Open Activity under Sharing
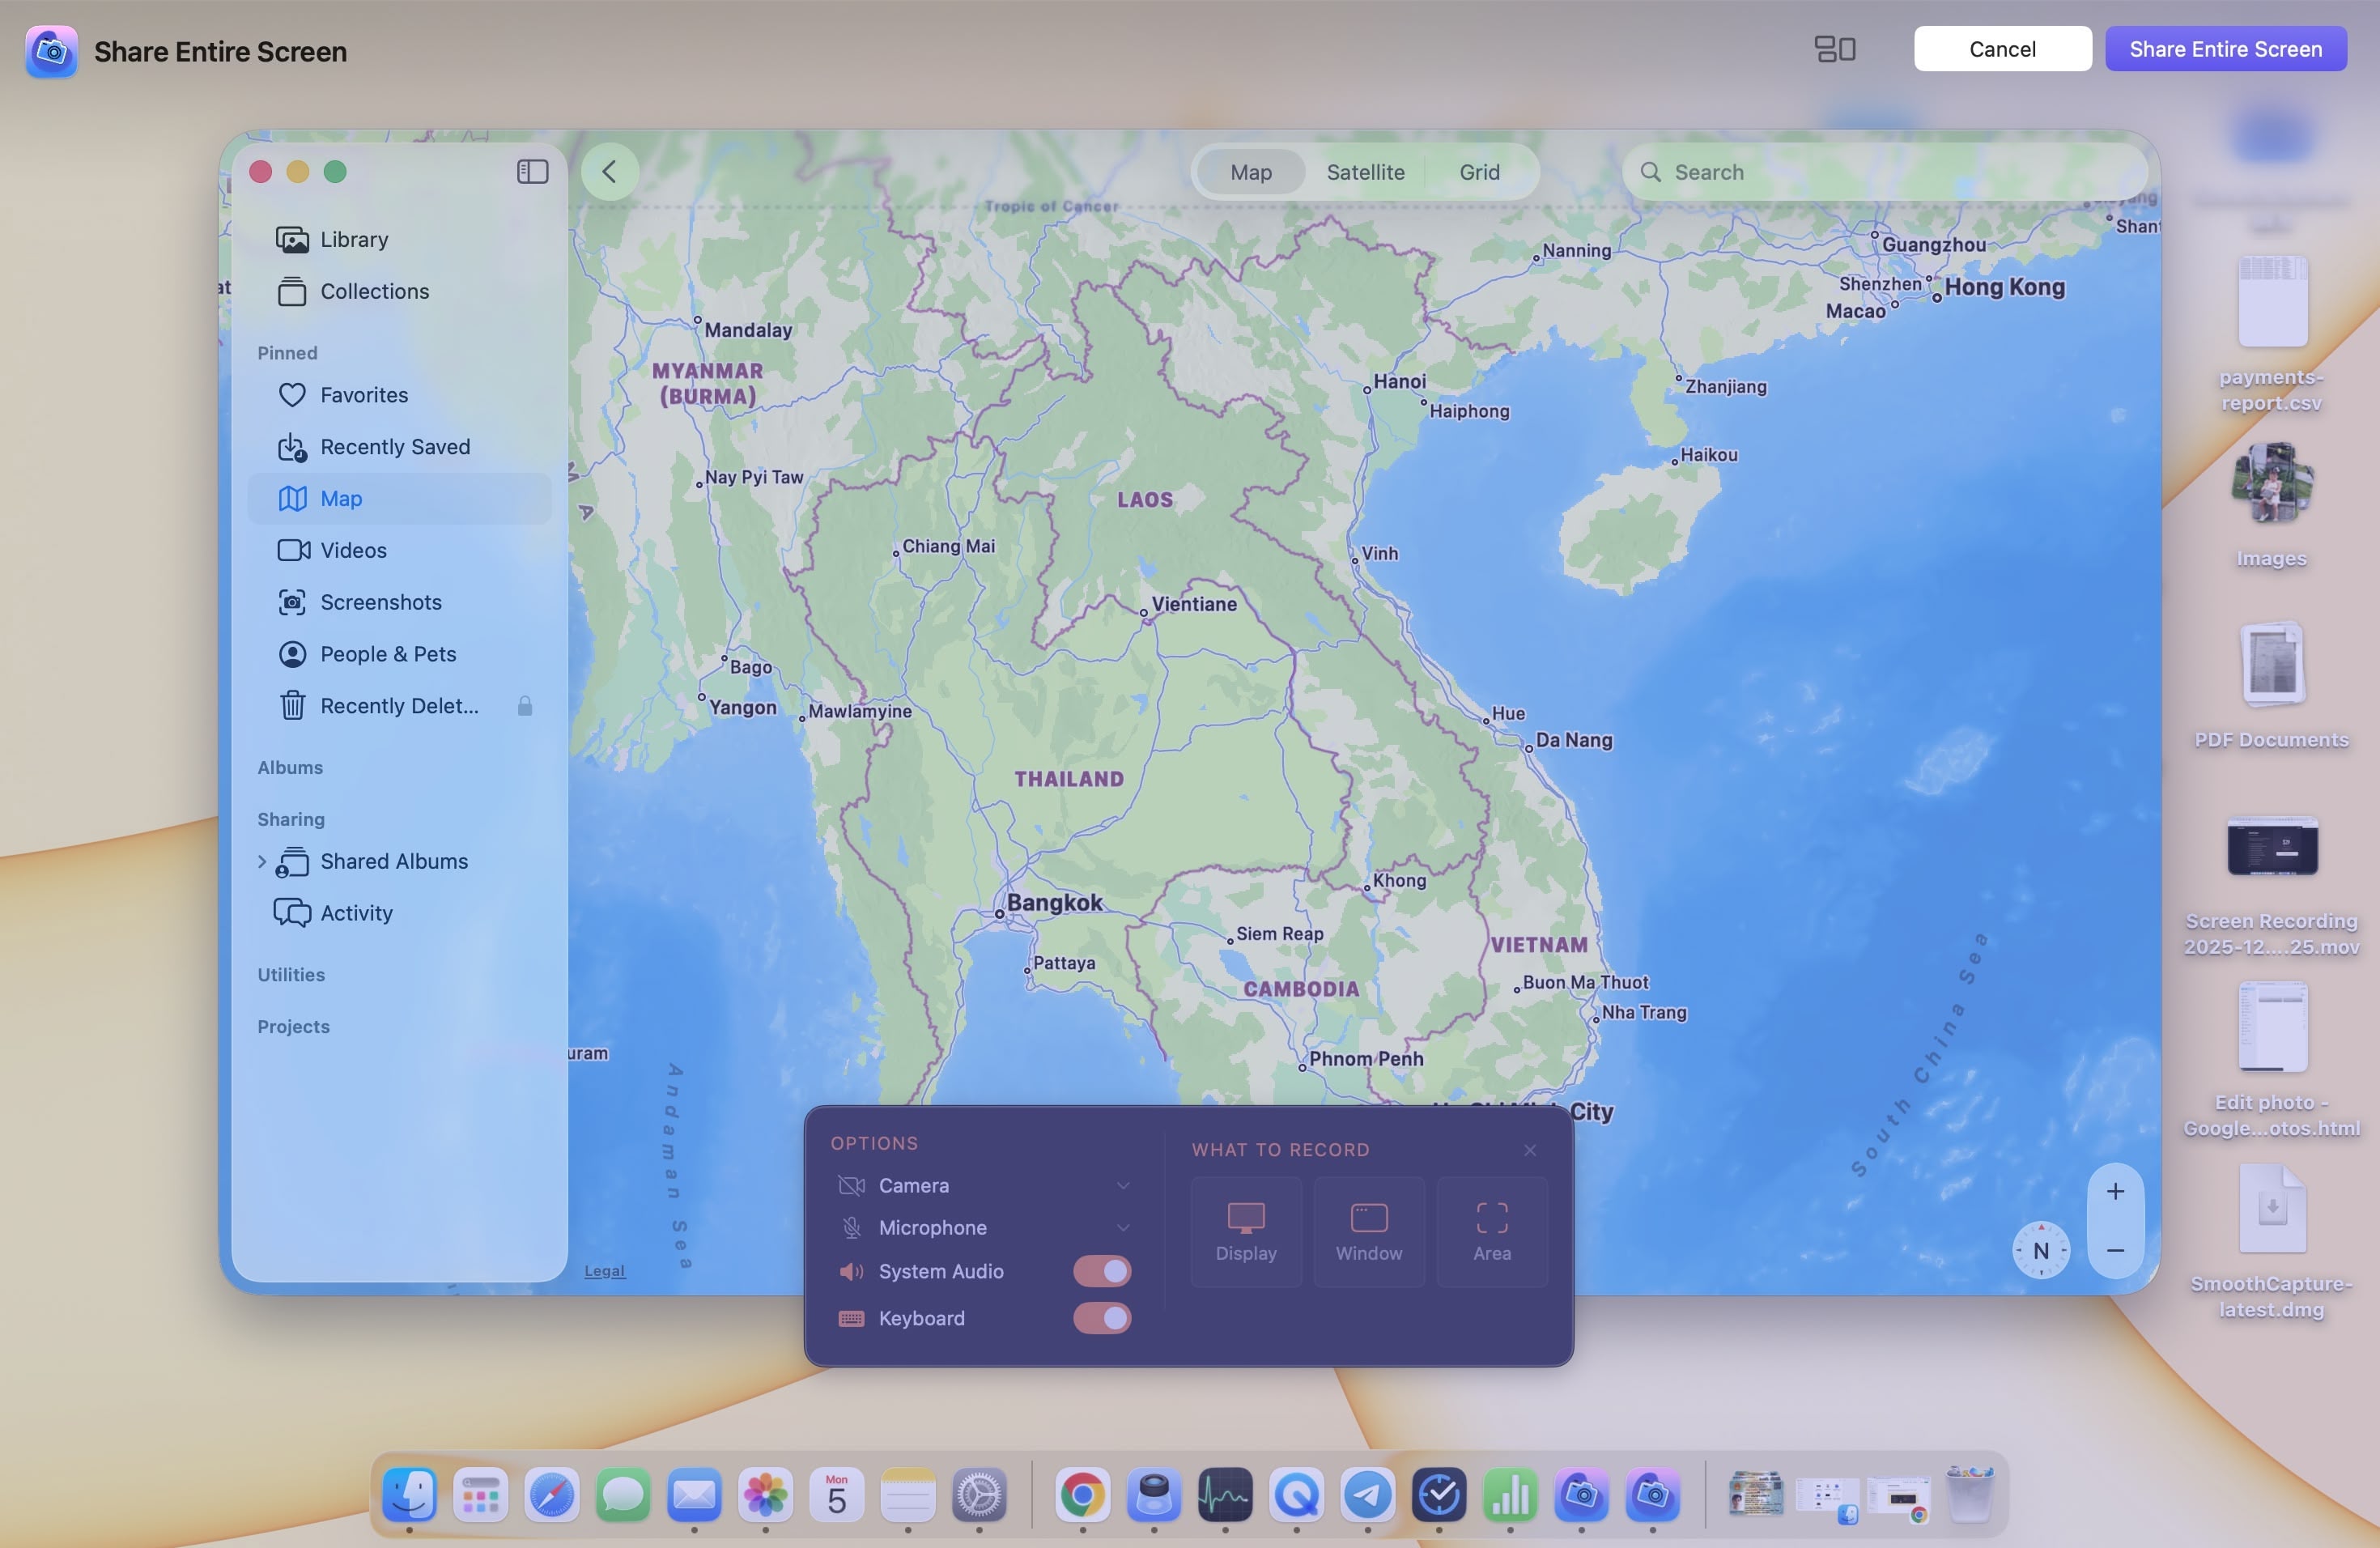 tap(399, 913)
